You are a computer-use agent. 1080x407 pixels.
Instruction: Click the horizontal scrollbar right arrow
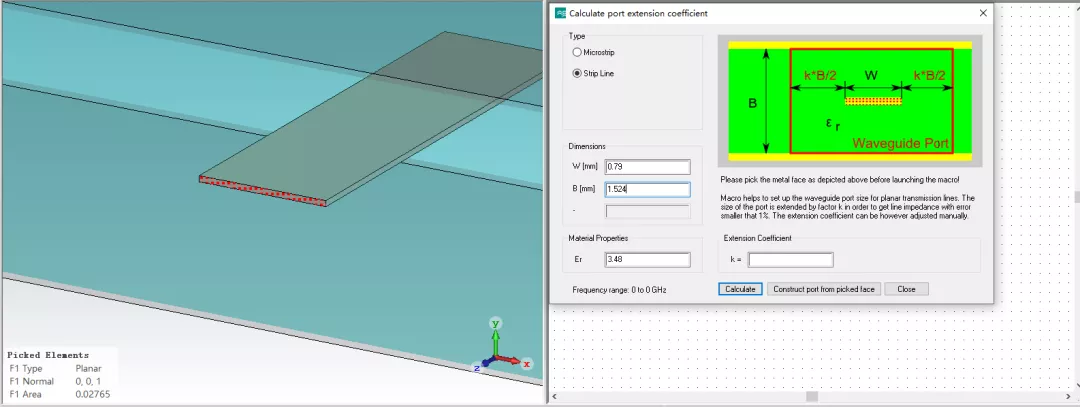pos(1068,397)
